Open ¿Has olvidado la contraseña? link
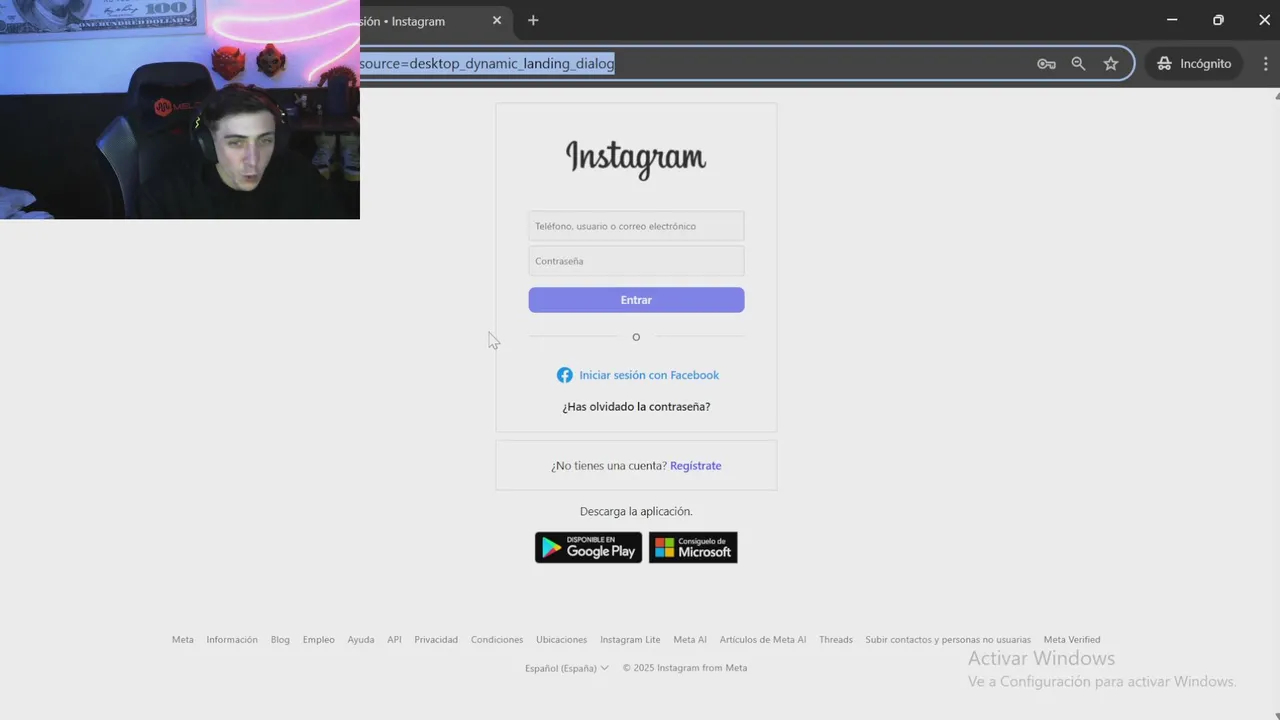The height and width of the screenshot is (720, 1280). 636,407
